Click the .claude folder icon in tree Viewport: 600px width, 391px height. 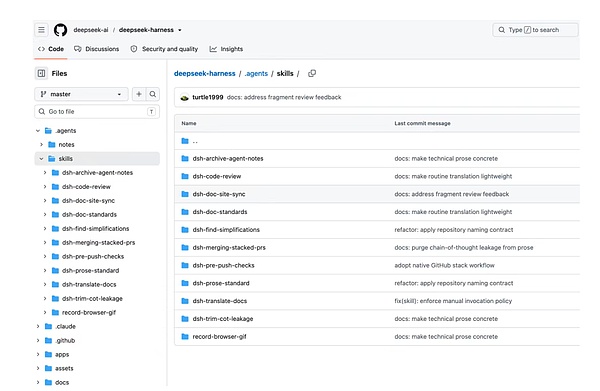click(48, 326)
